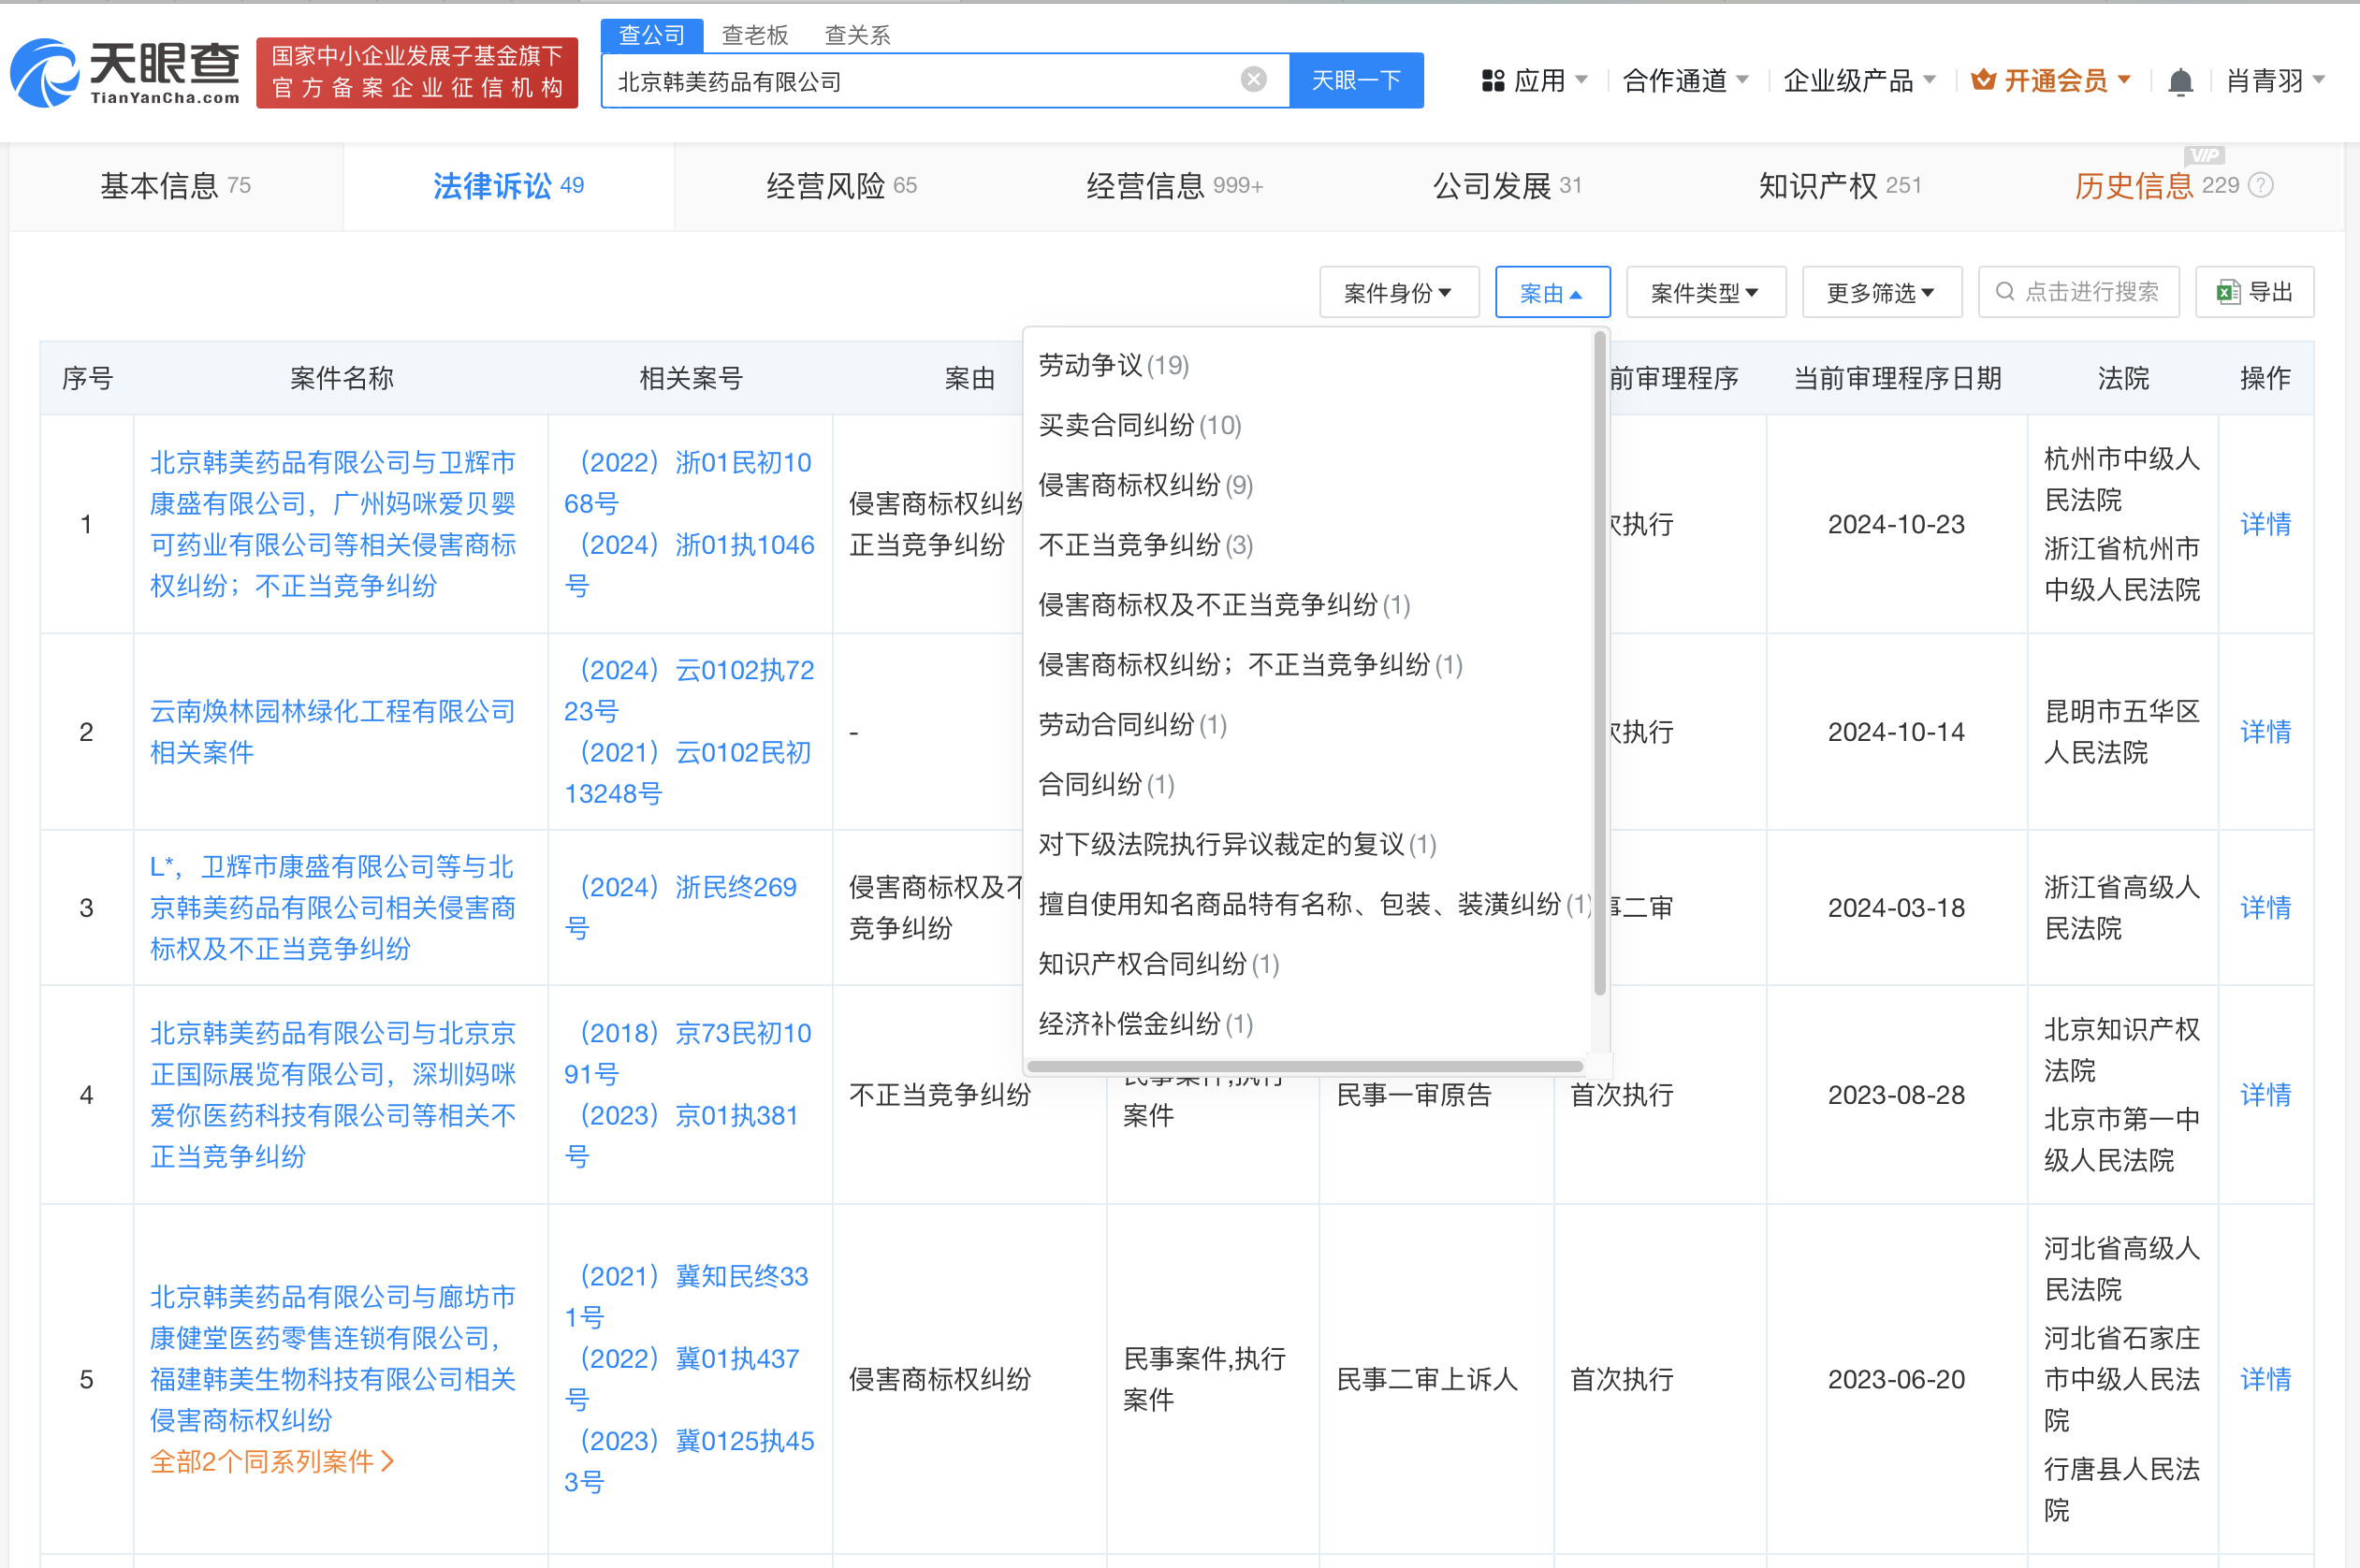
Task: Open 详情 for the 2023-08-28 case
Action: [2265, 1095]
